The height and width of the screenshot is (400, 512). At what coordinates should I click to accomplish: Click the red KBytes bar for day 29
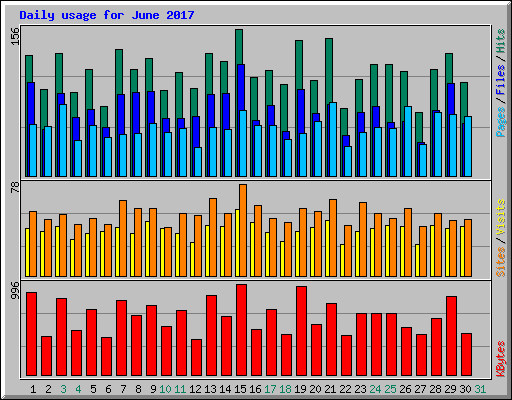point(452,336)
